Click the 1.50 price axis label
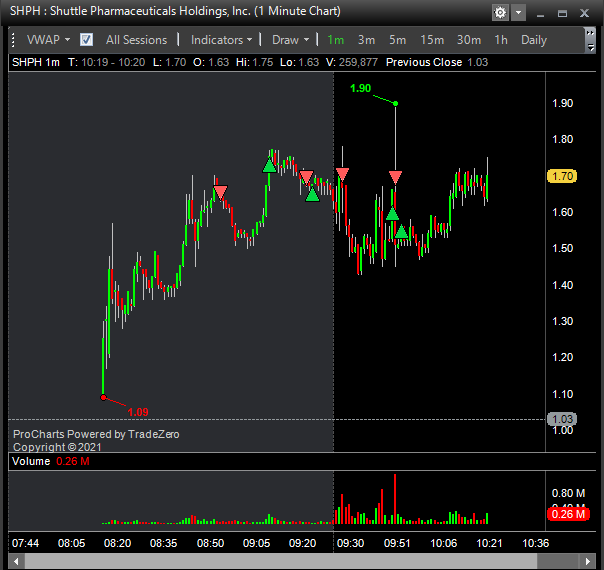The width and height of the screenshot is (604, 570). pyautogui.click(x=562, y=248)
